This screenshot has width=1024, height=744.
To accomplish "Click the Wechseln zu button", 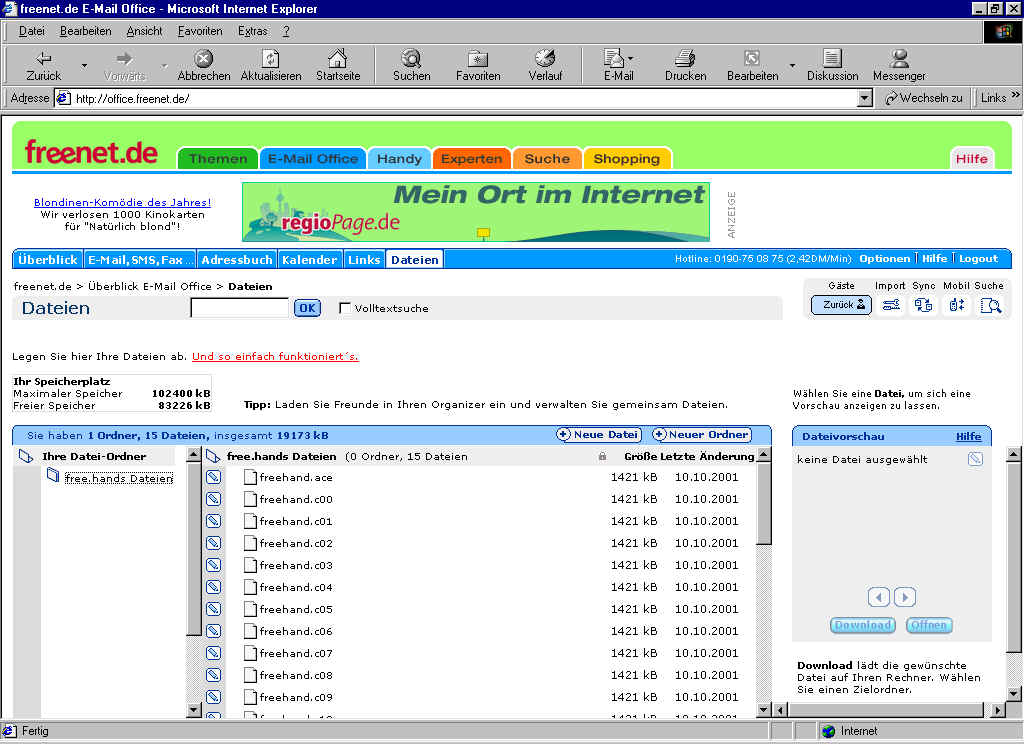I will coord(923,98).
